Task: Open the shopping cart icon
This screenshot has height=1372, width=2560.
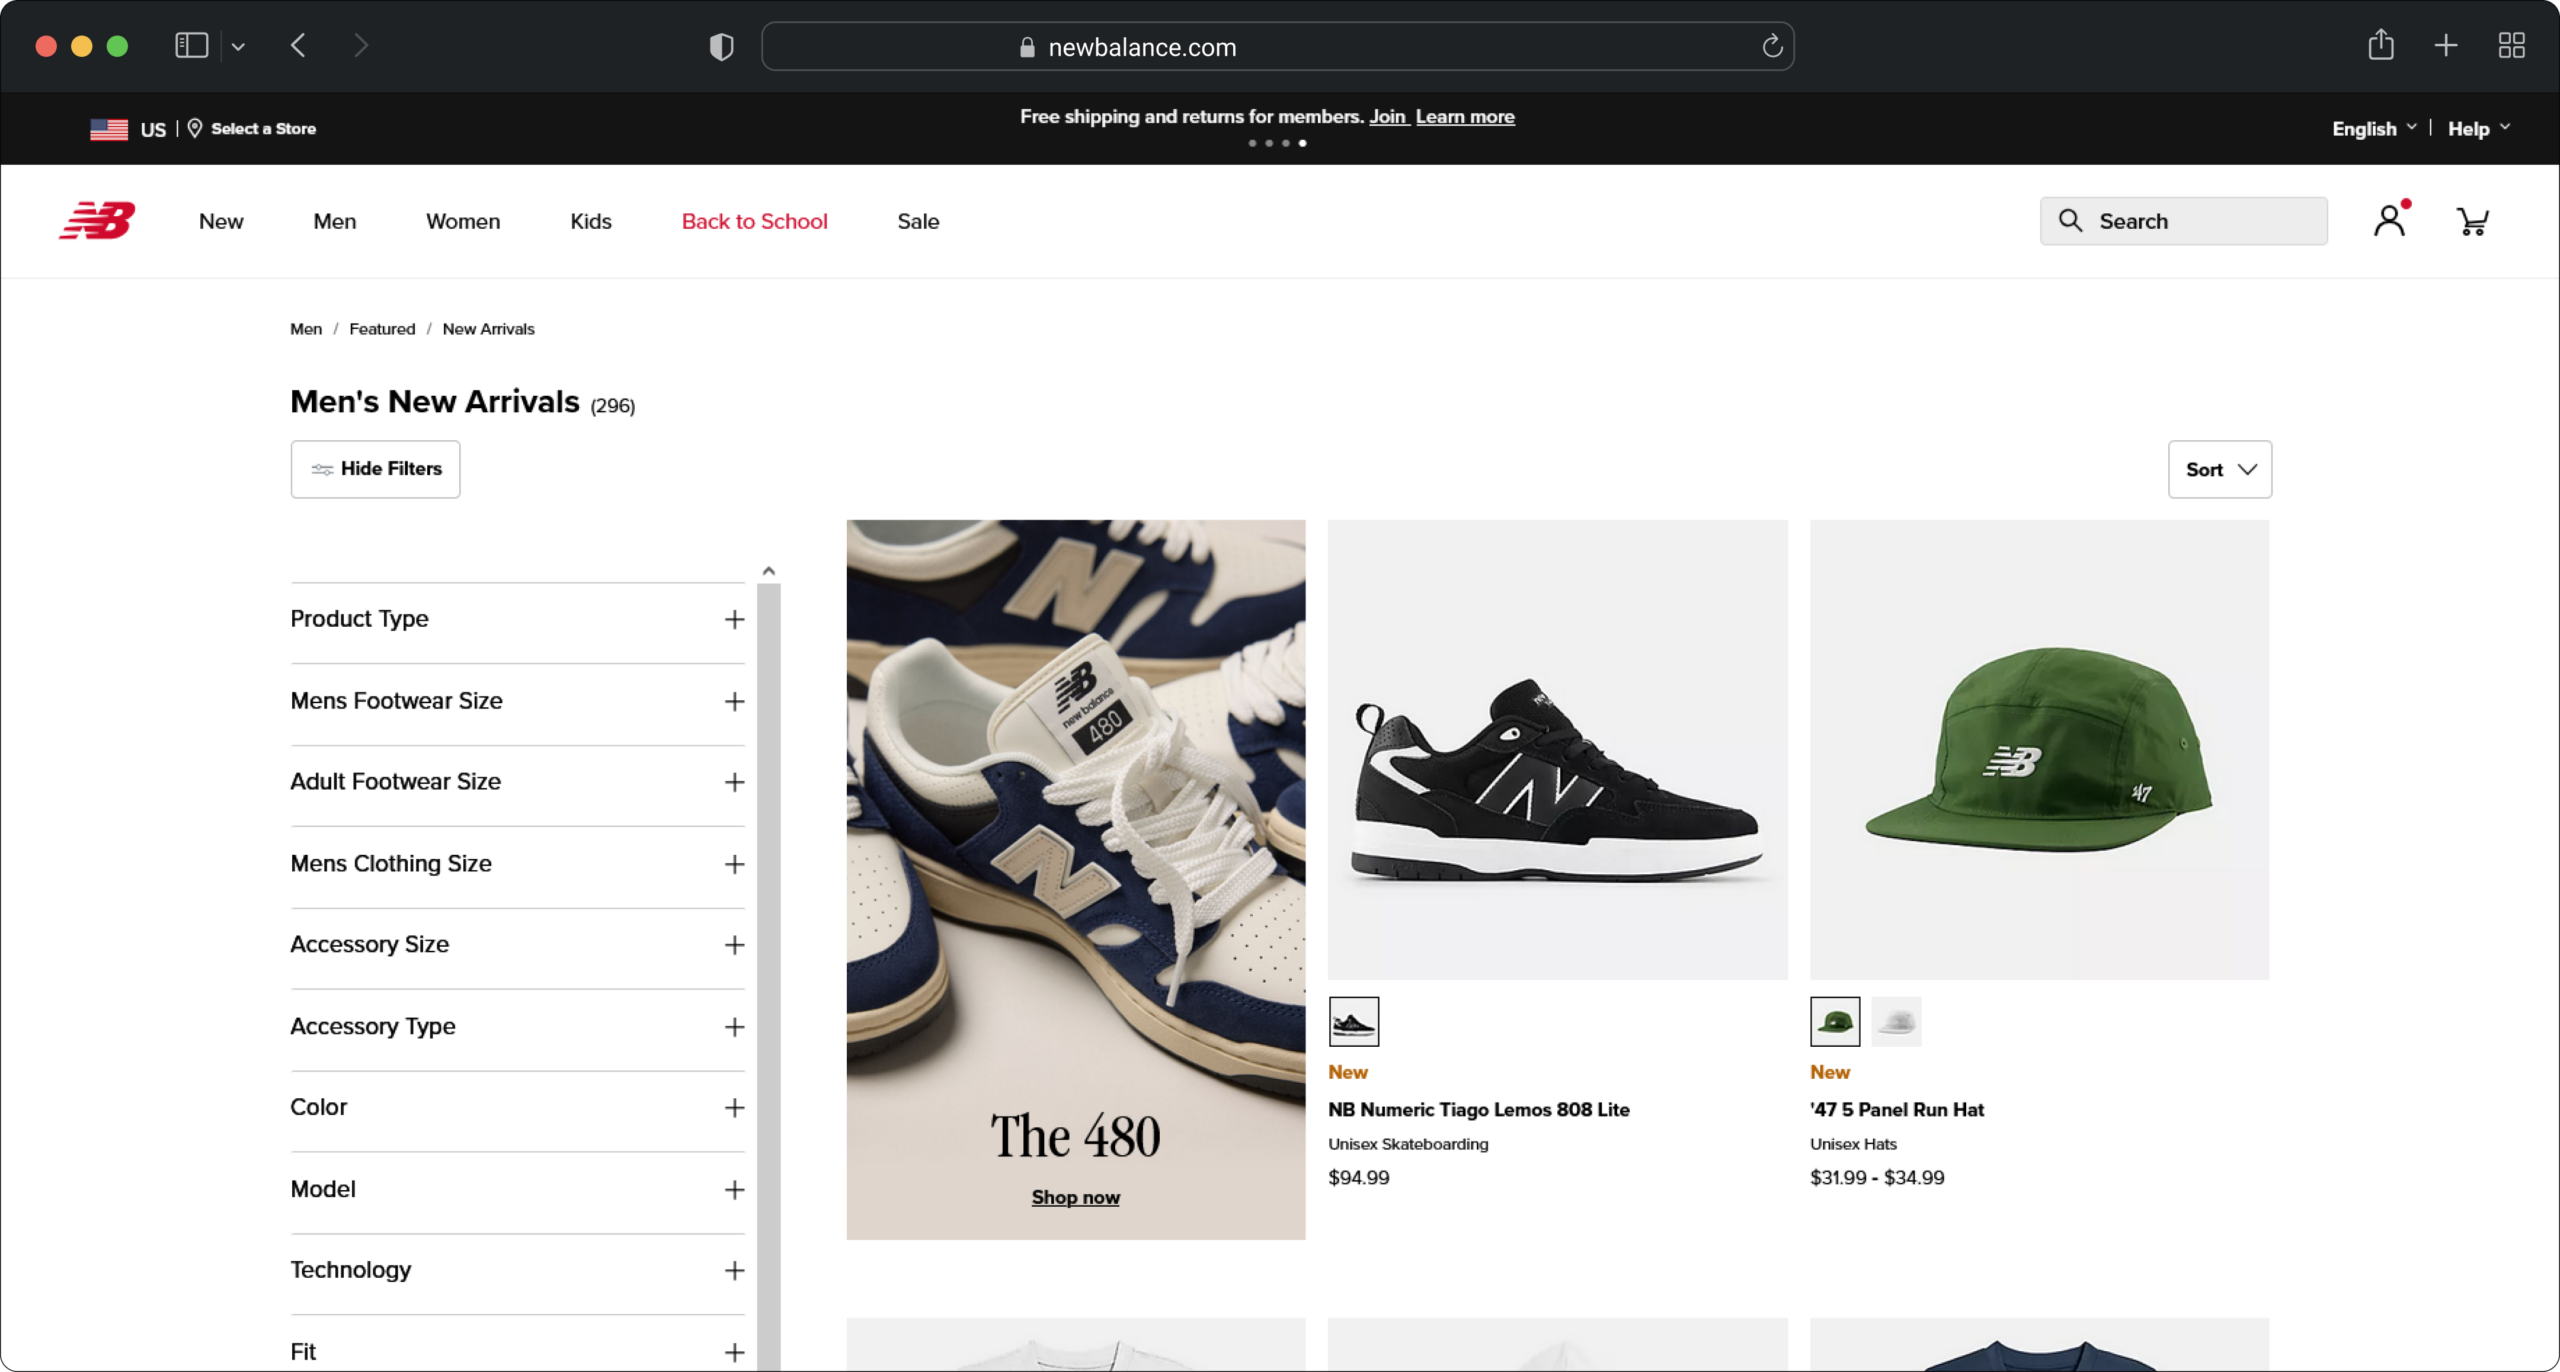Action: (2472, 221)
